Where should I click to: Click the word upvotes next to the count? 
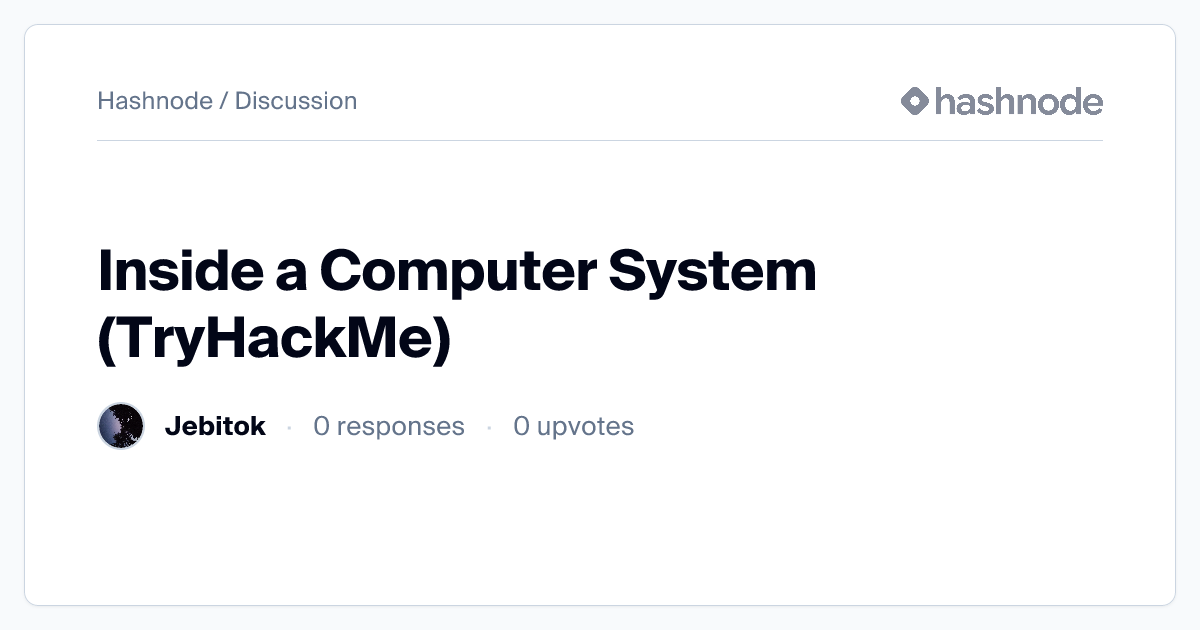(585, 426)
